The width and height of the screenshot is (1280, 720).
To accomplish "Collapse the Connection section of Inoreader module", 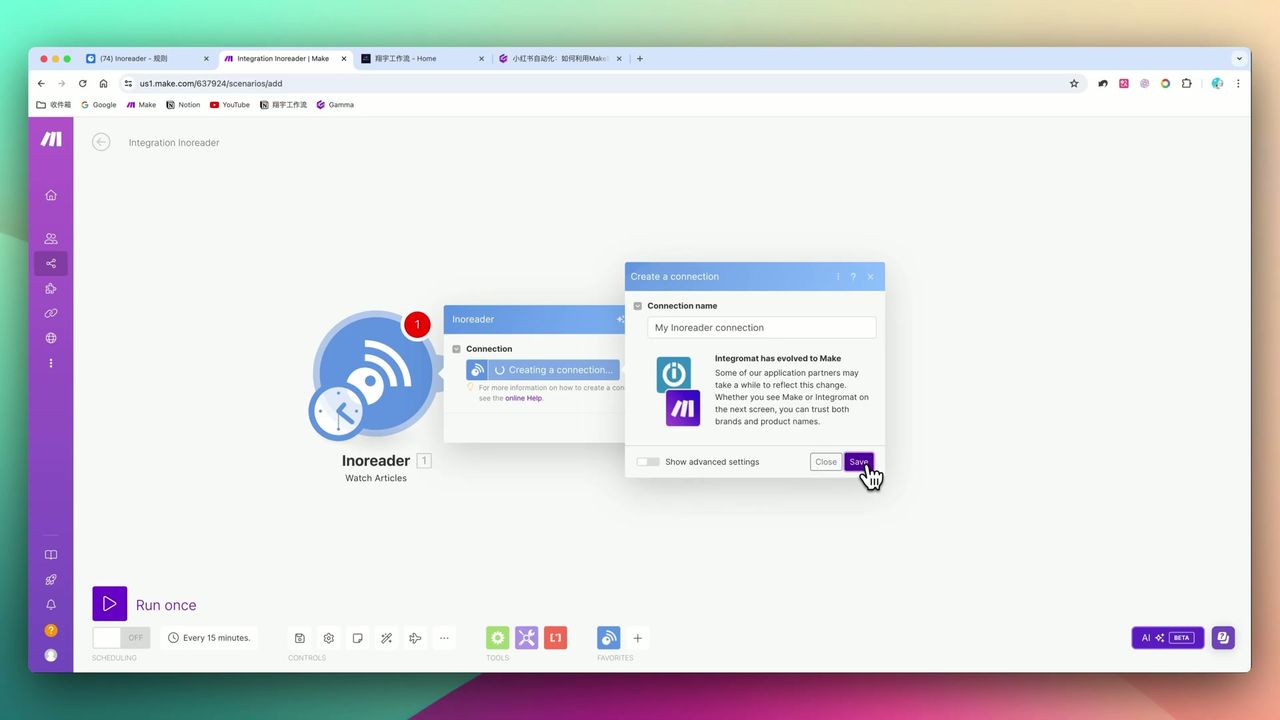I will click(x=456, y=348).
